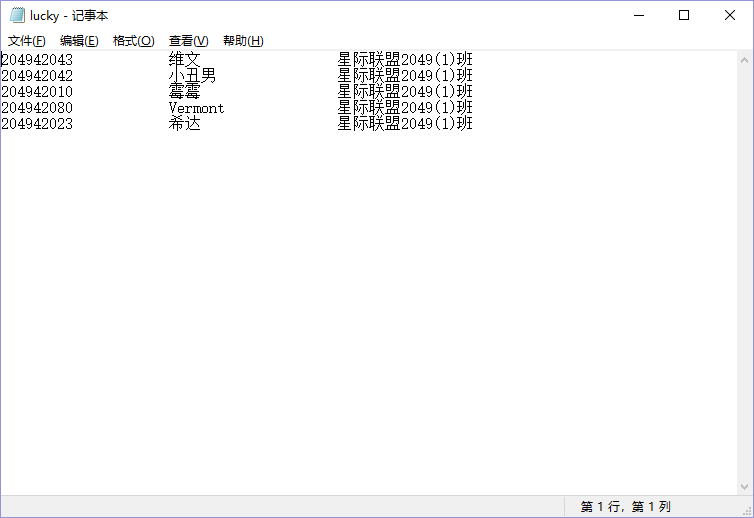Click 星际联盟2049(1)班 in the 希达 row
754x518 pixels.
coord(405,124)
